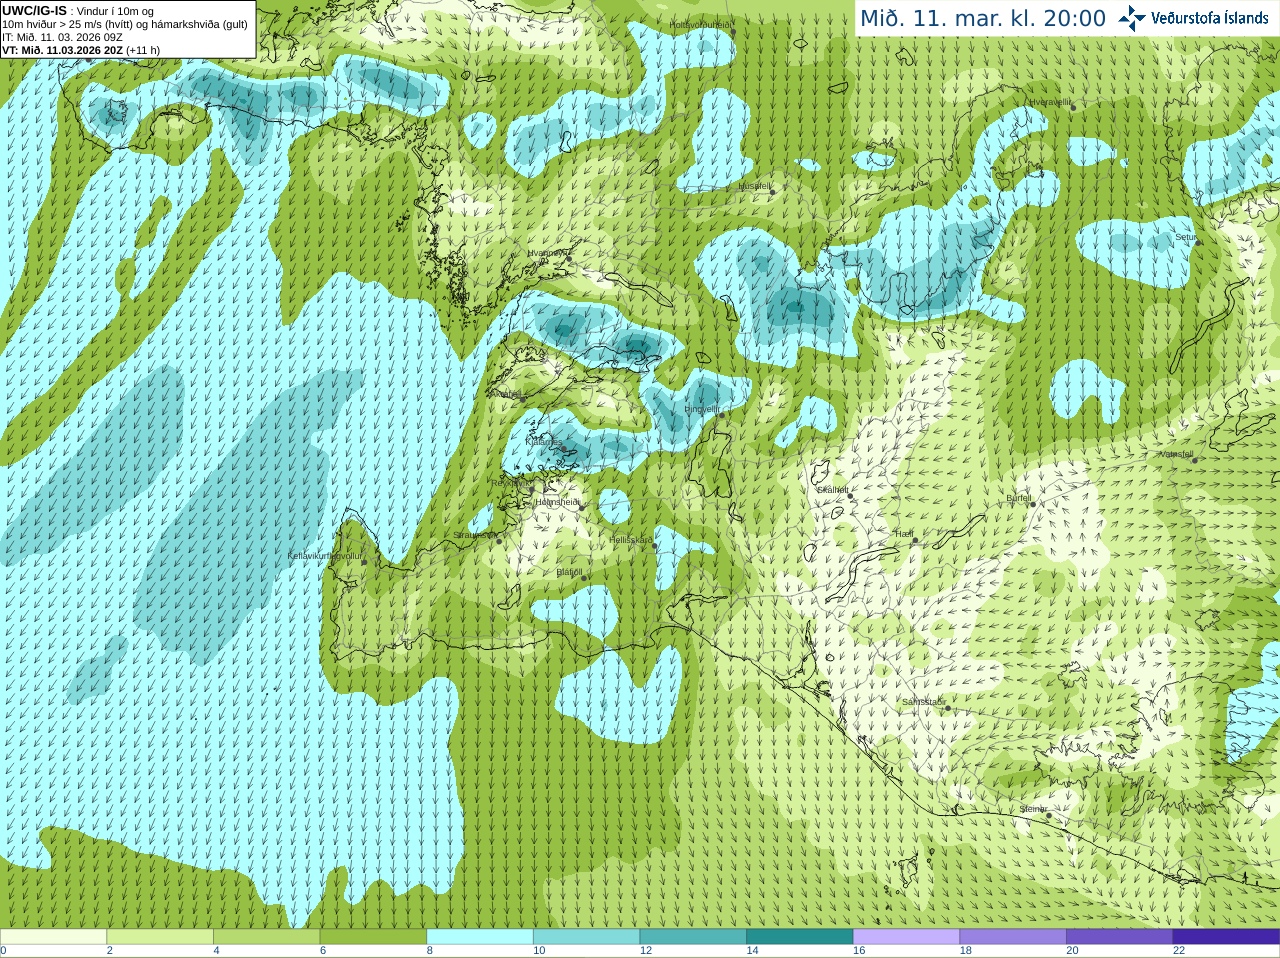Select the 12–14 m/s teal legend swatch
This screenshot has height=958, width=1280.
[693, 937]
